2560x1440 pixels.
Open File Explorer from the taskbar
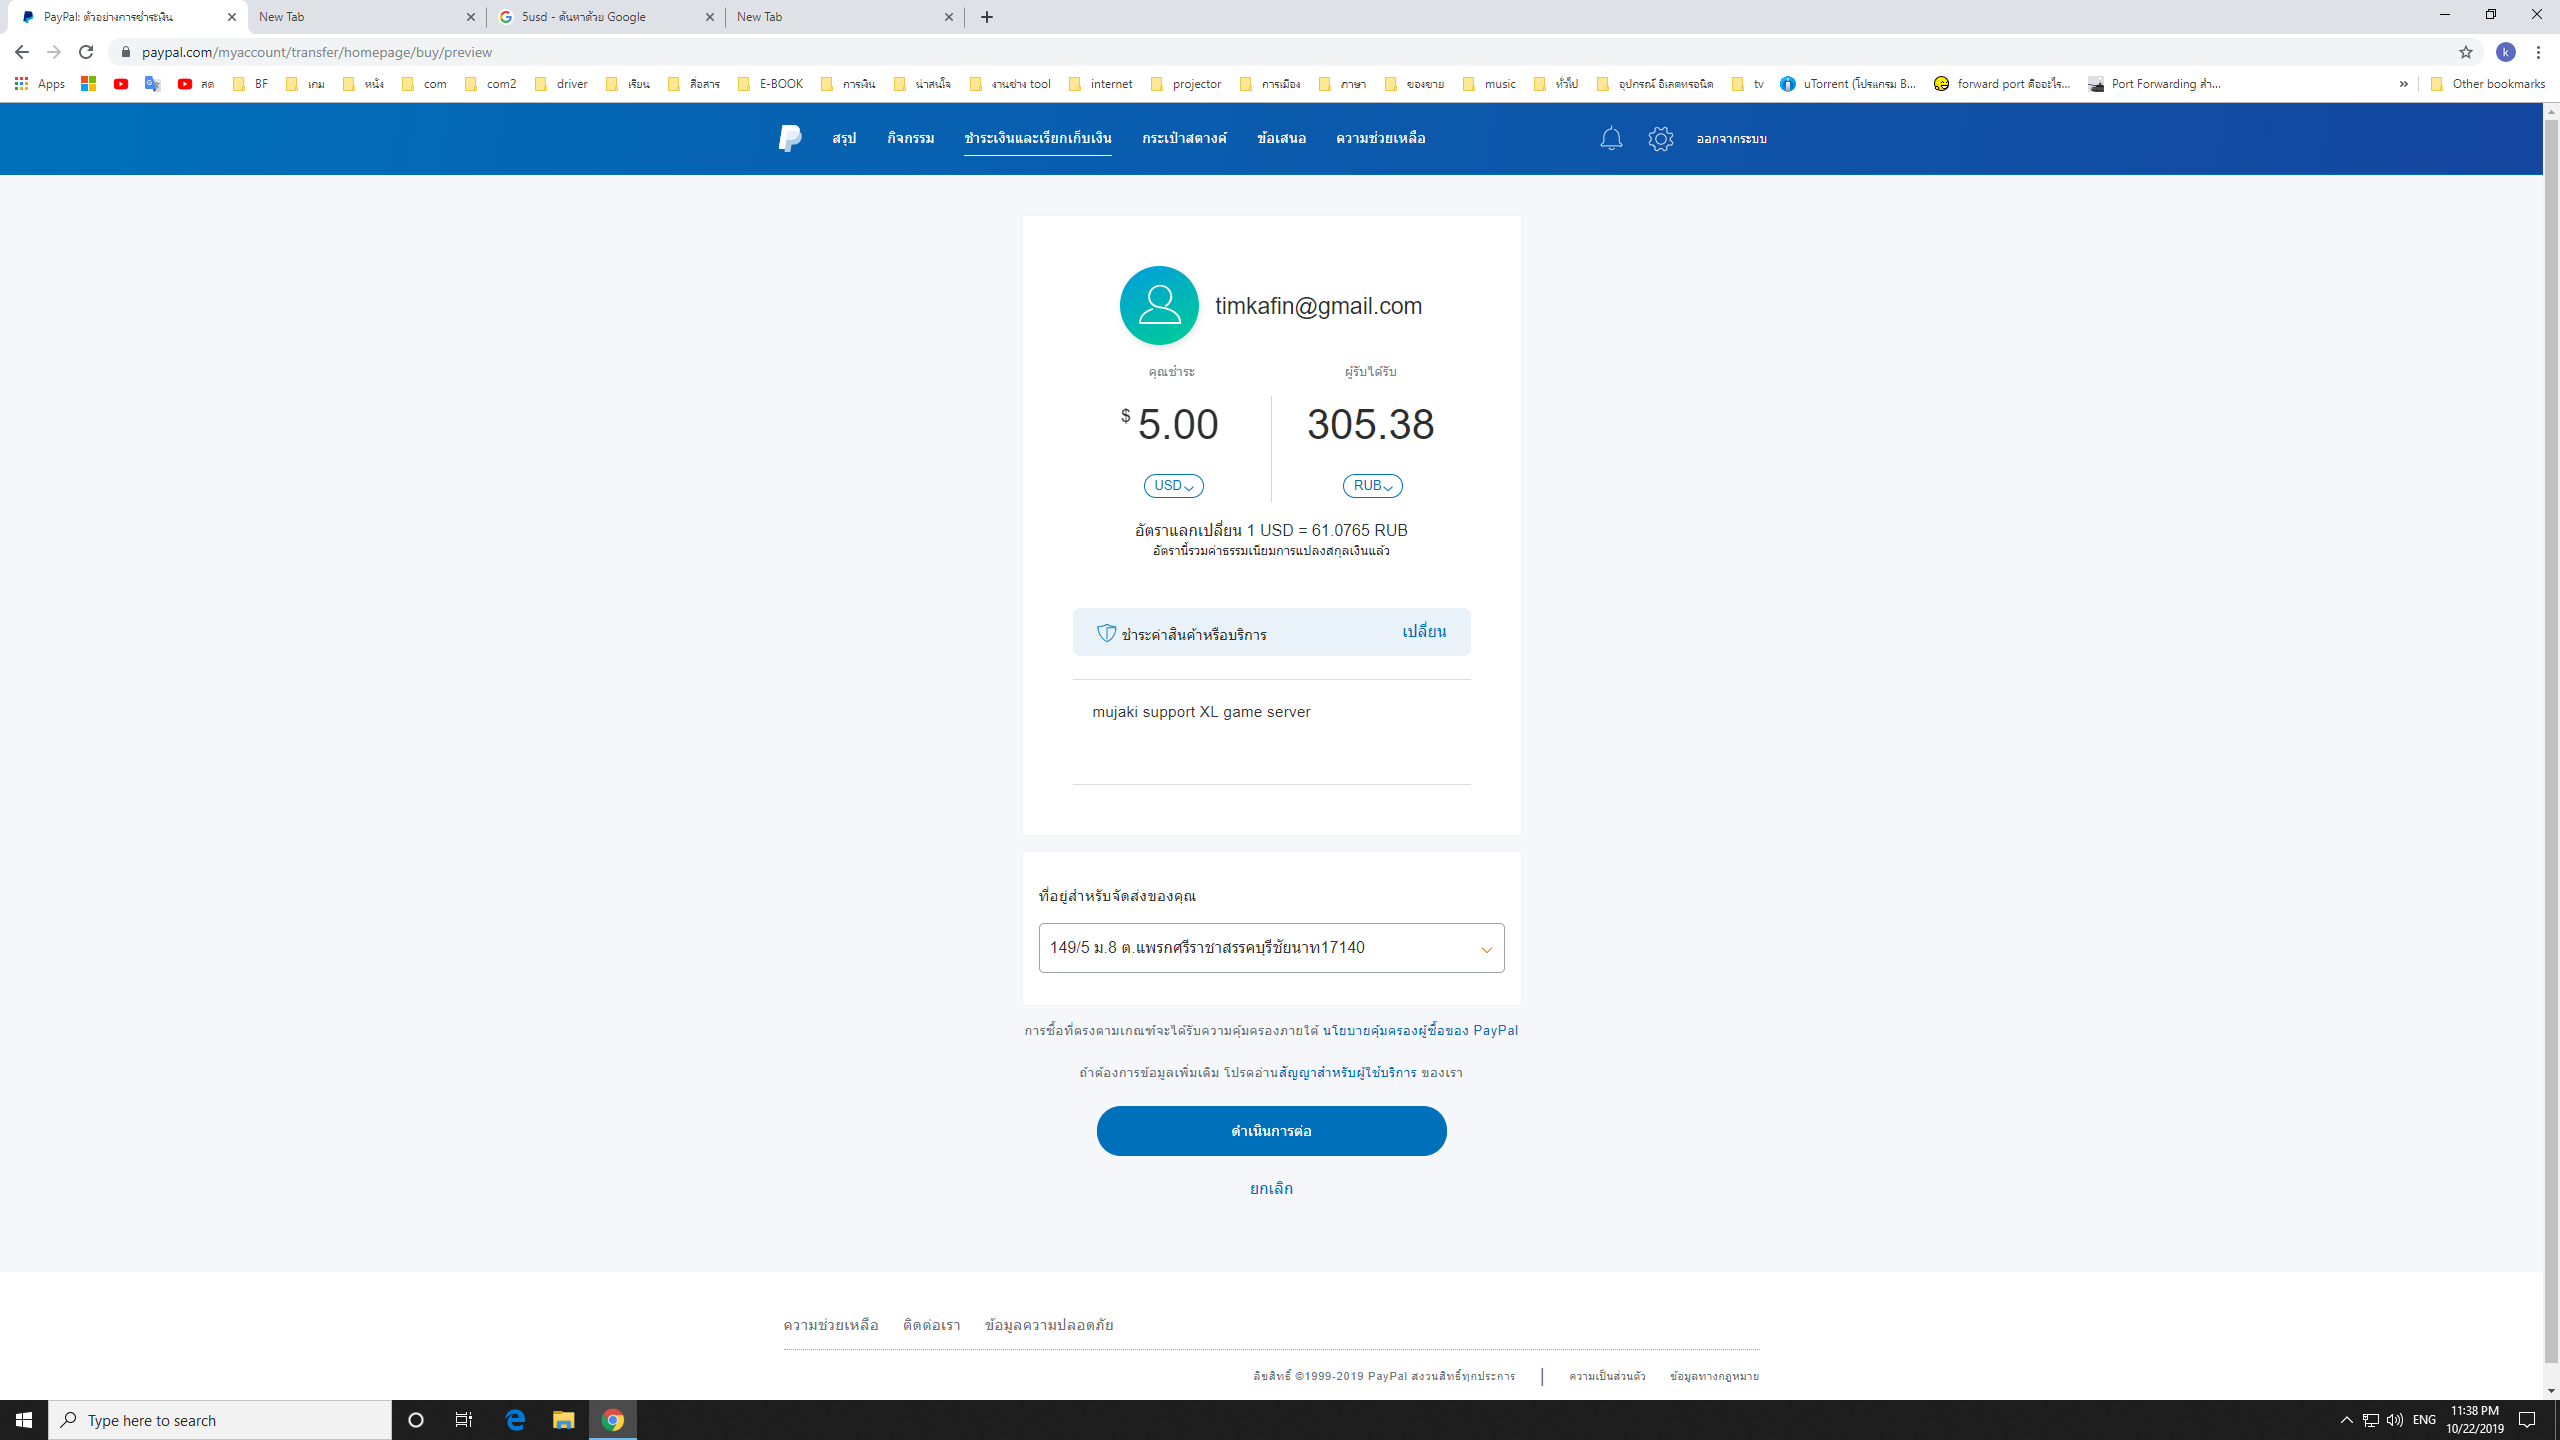(564, 1419)
